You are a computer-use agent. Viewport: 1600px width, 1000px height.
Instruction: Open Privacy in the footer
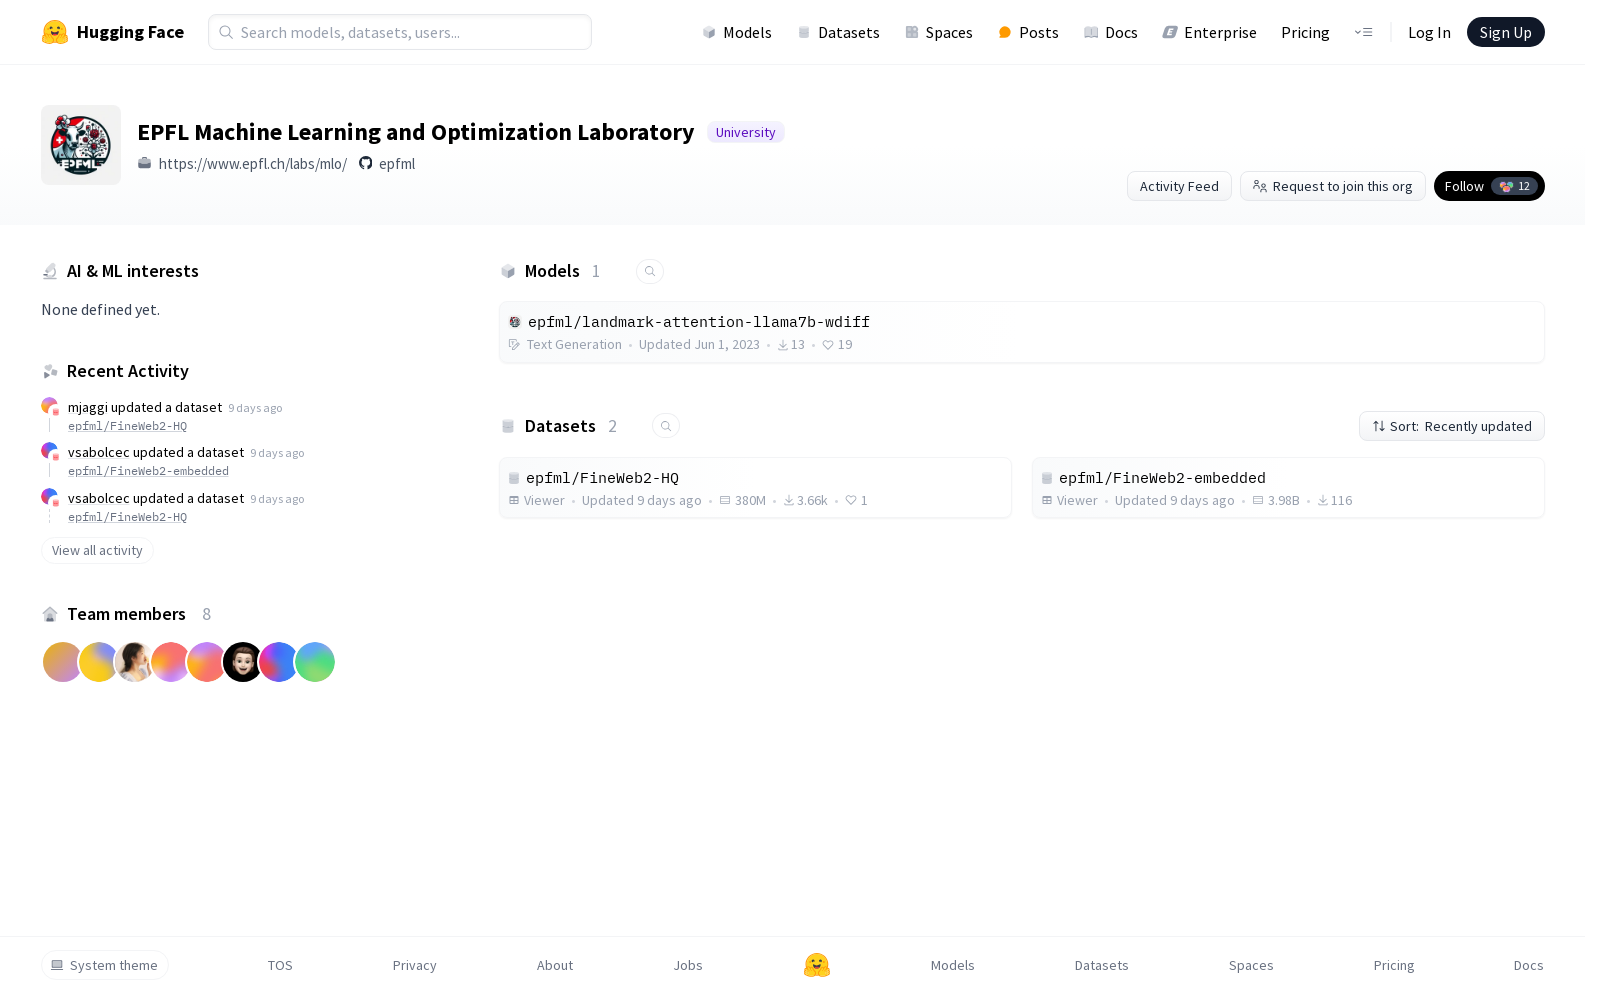415,965
